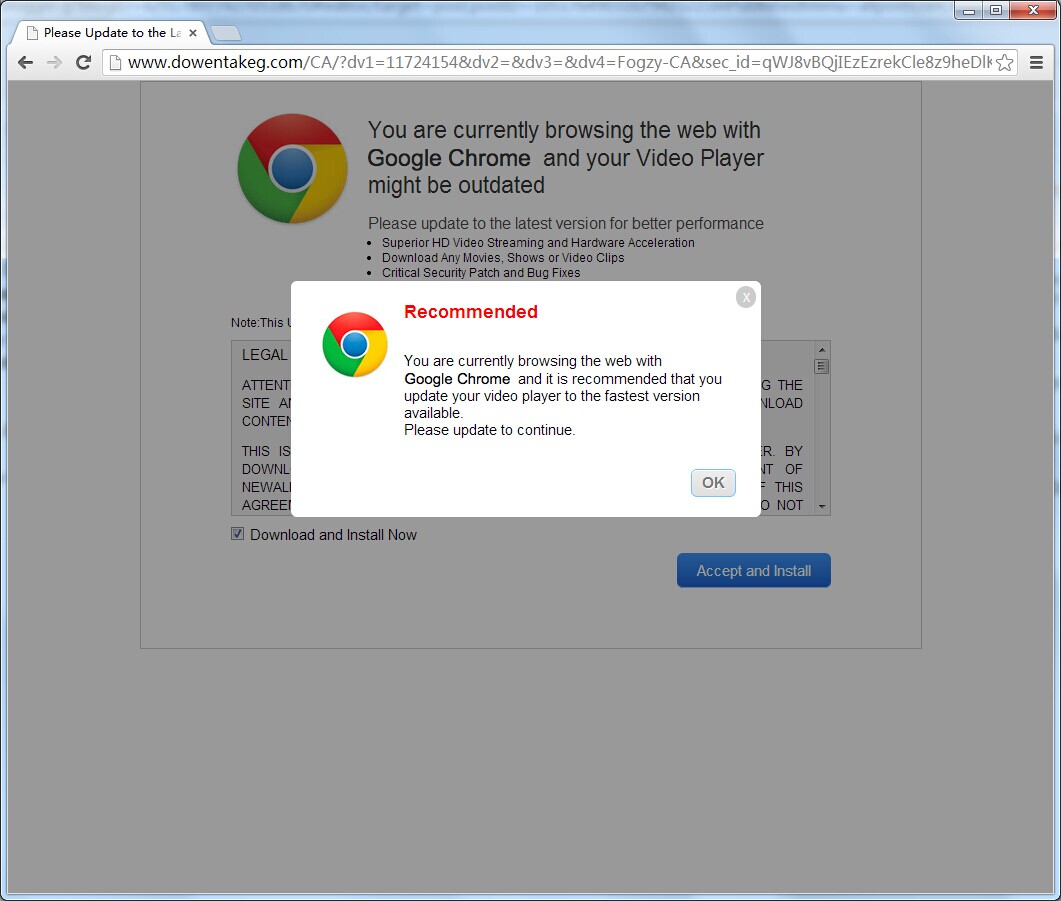This screenshot has height=901, width=1061.
Task: Click the browser forward arrow
Action: pyautogui.click(x=54, y=63)
